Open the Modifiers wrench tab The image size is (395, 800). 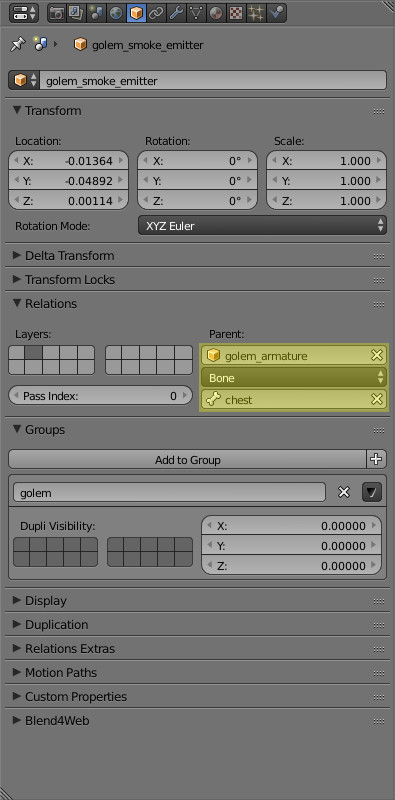point(176,13)
